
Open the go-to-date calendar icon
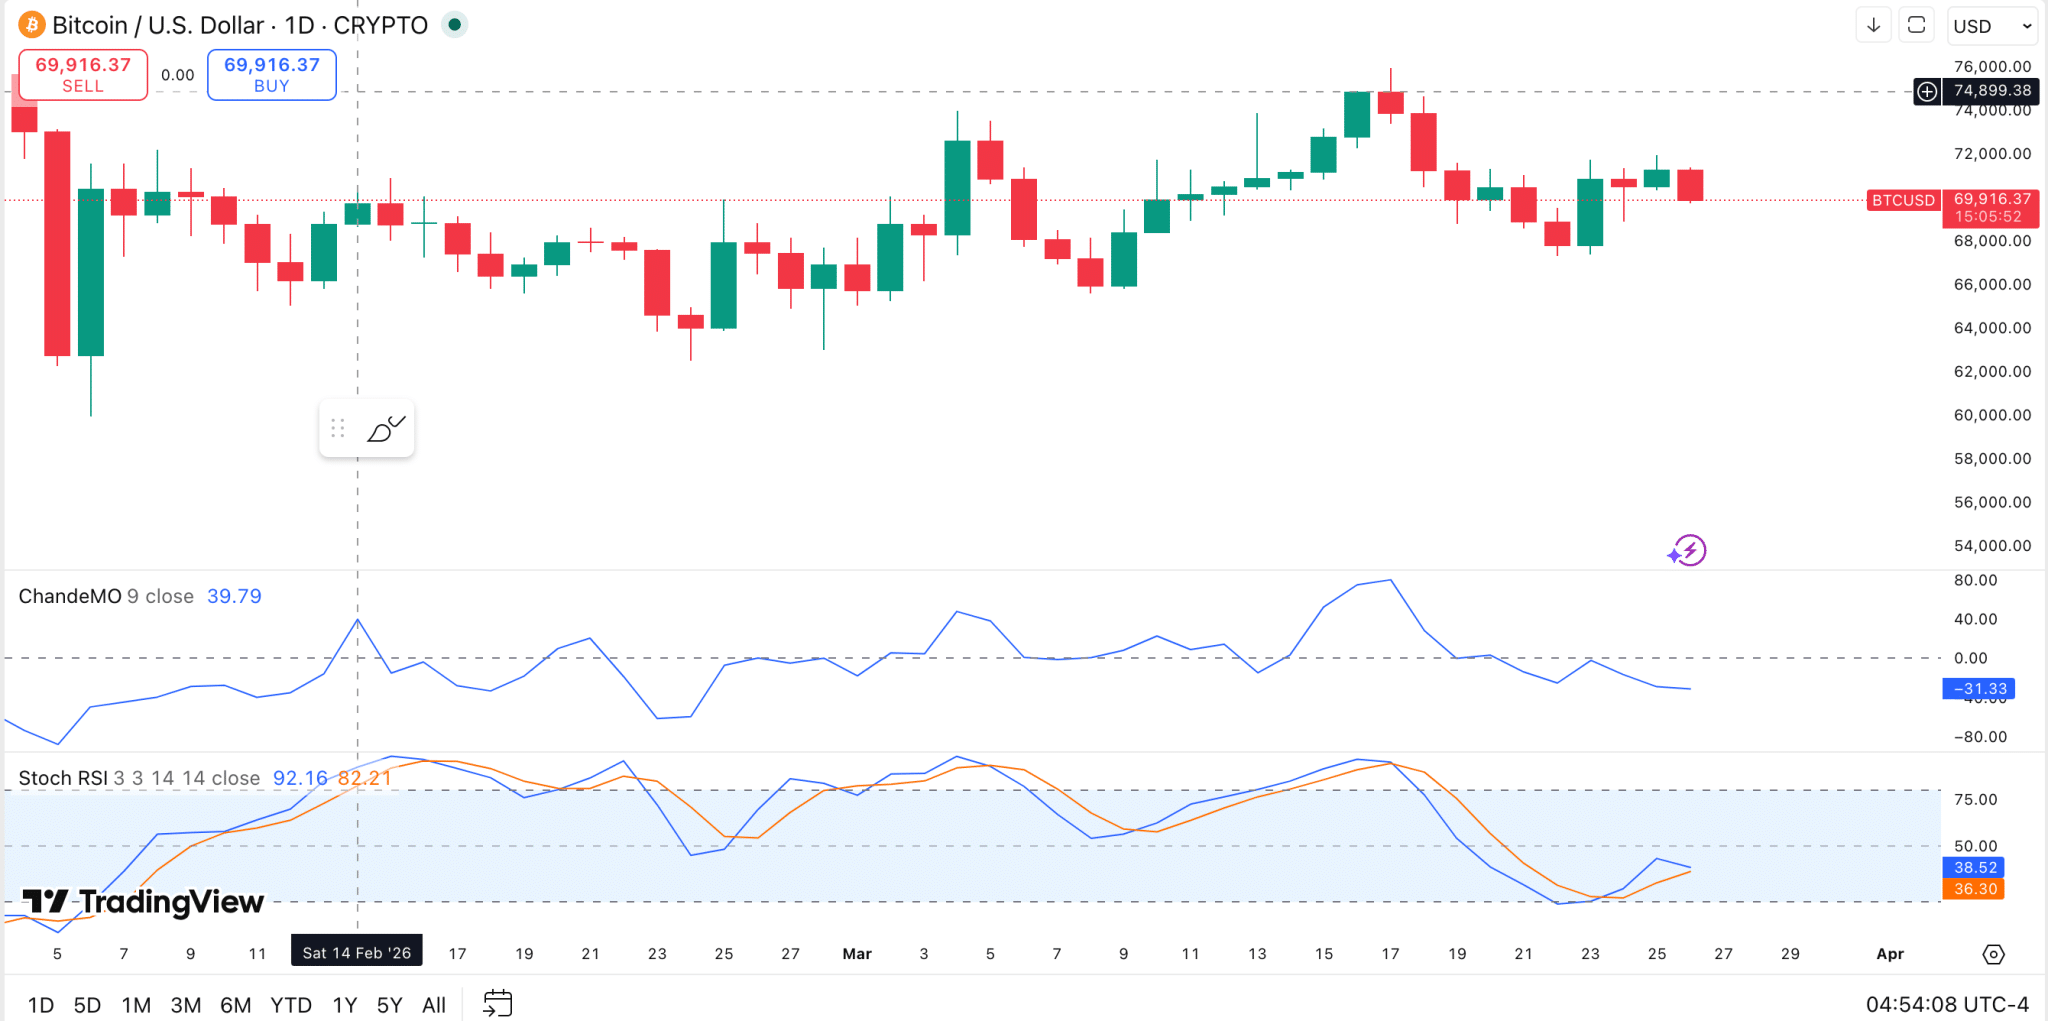pyautogui.click(x=498, y=1003)
